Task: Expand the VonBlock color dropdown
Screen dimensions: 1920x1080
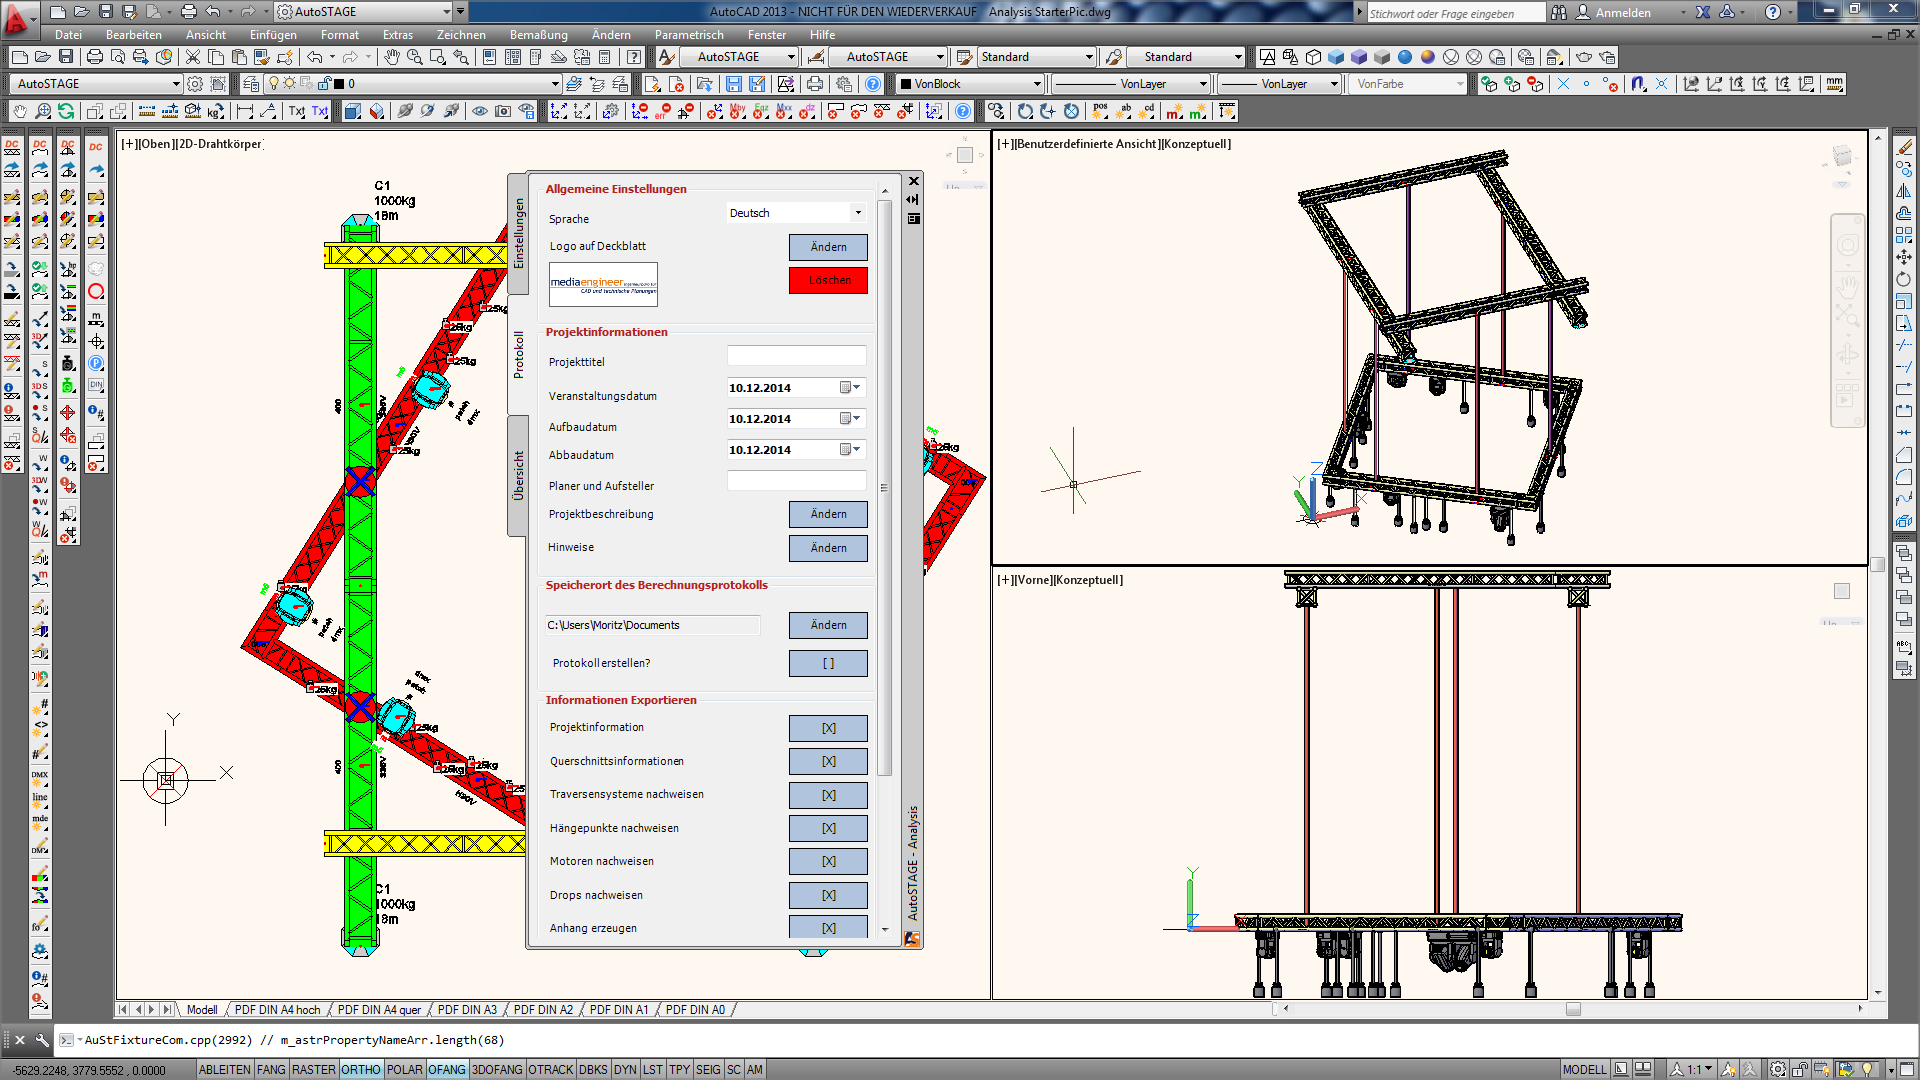Action: [x=1036, y=84]
